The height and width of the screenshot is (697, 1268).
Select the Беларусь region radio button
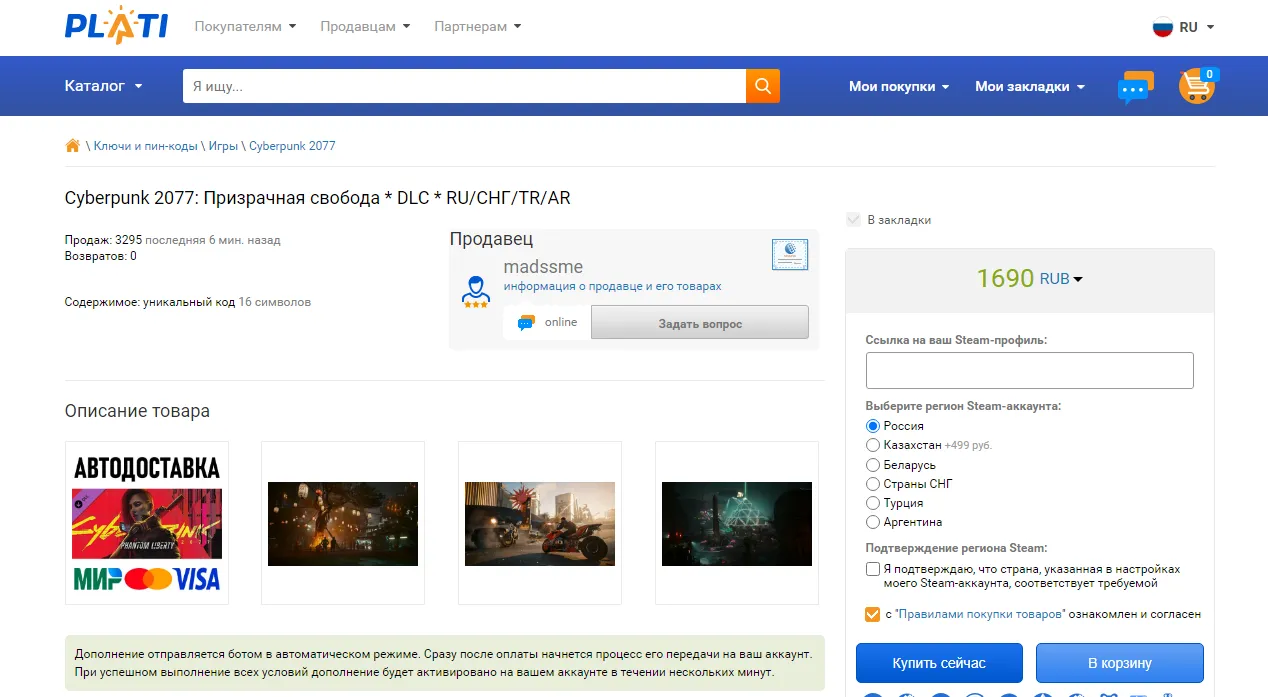tap(873, 465)
